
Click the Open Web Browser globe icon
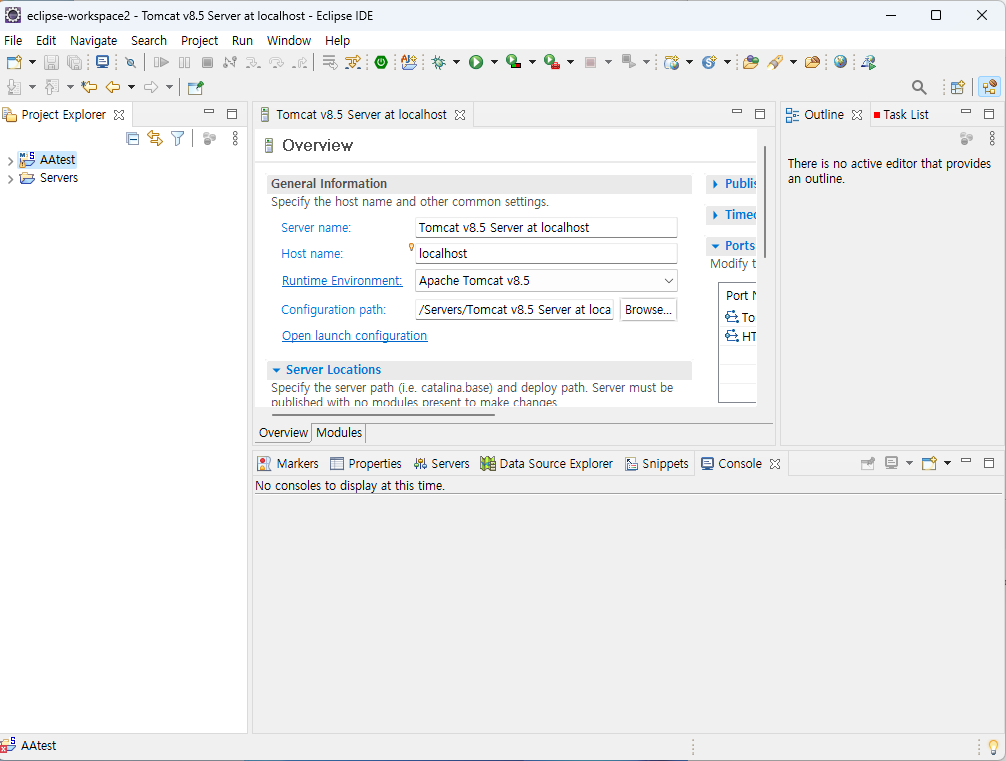pos(840,62)
